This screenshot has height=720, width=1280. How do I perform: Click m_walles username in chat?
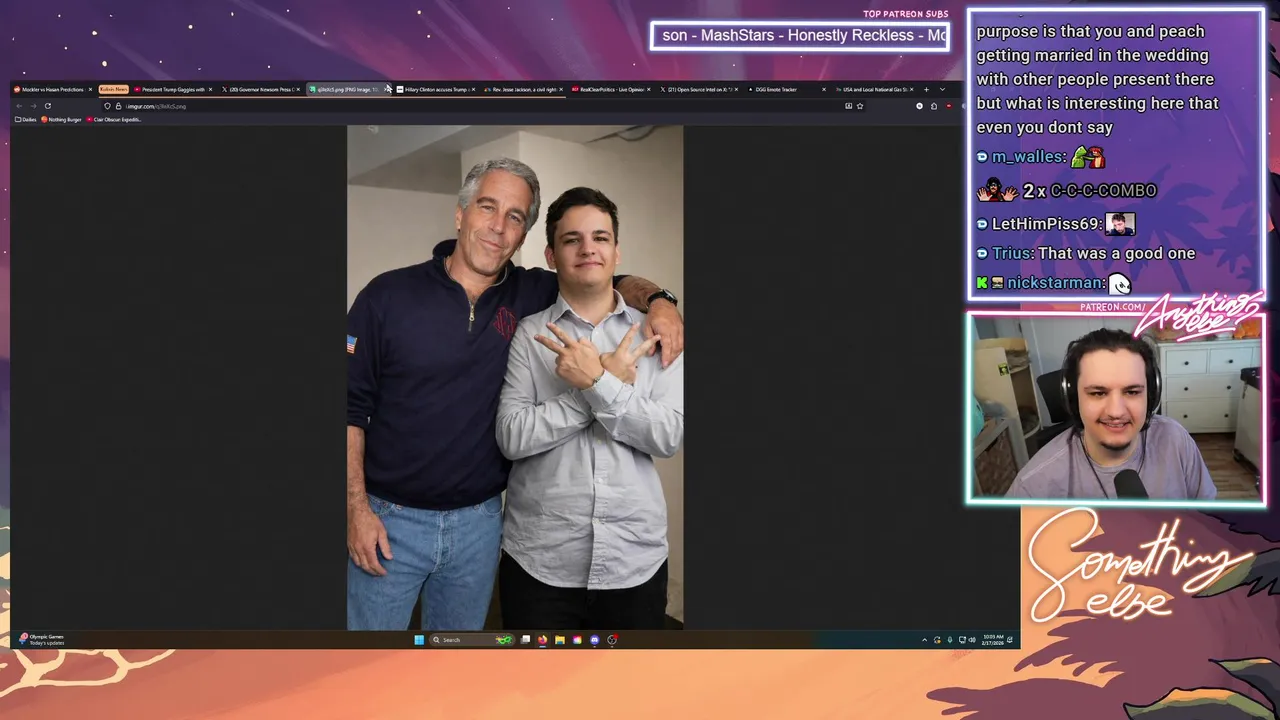(x=1028, y=157)
